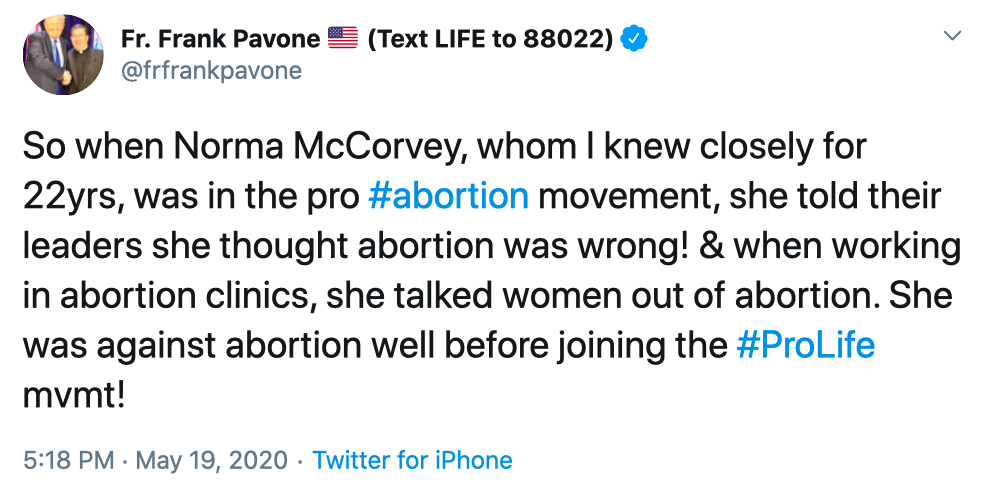Image resolution: width=986 pixels, height=485 pixels.
Task: Open the #abortion hashtag link
Action: pyautogui.click(x=447, y=195)
